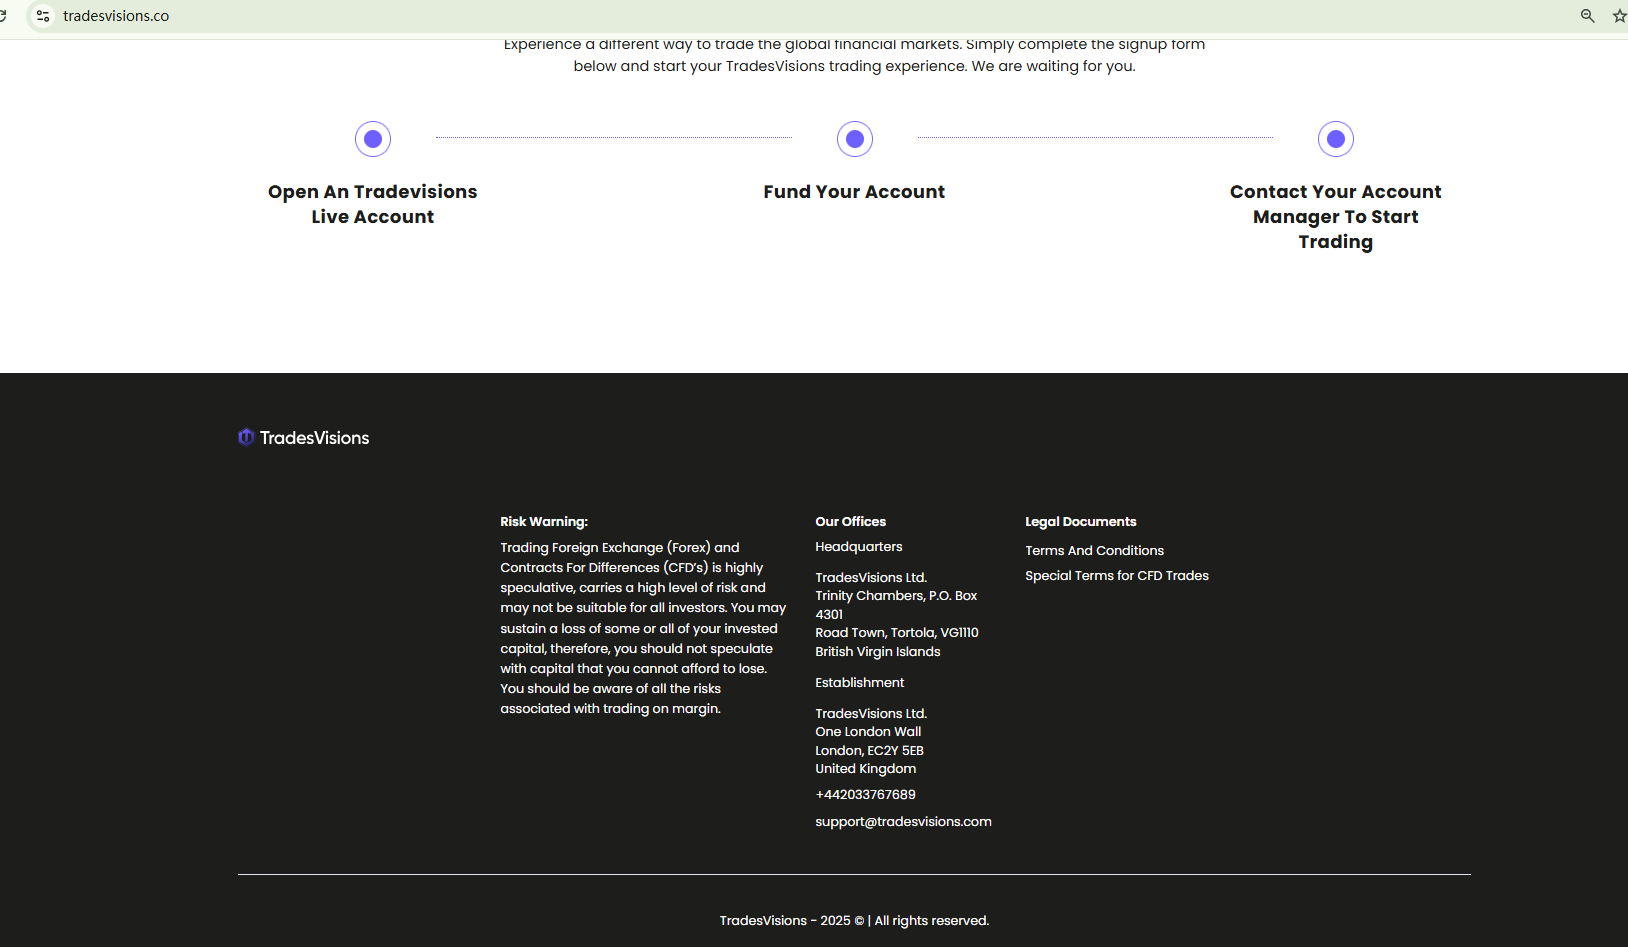
Task: Bookmark this page with the star icon
Action: coord(1619,16)
